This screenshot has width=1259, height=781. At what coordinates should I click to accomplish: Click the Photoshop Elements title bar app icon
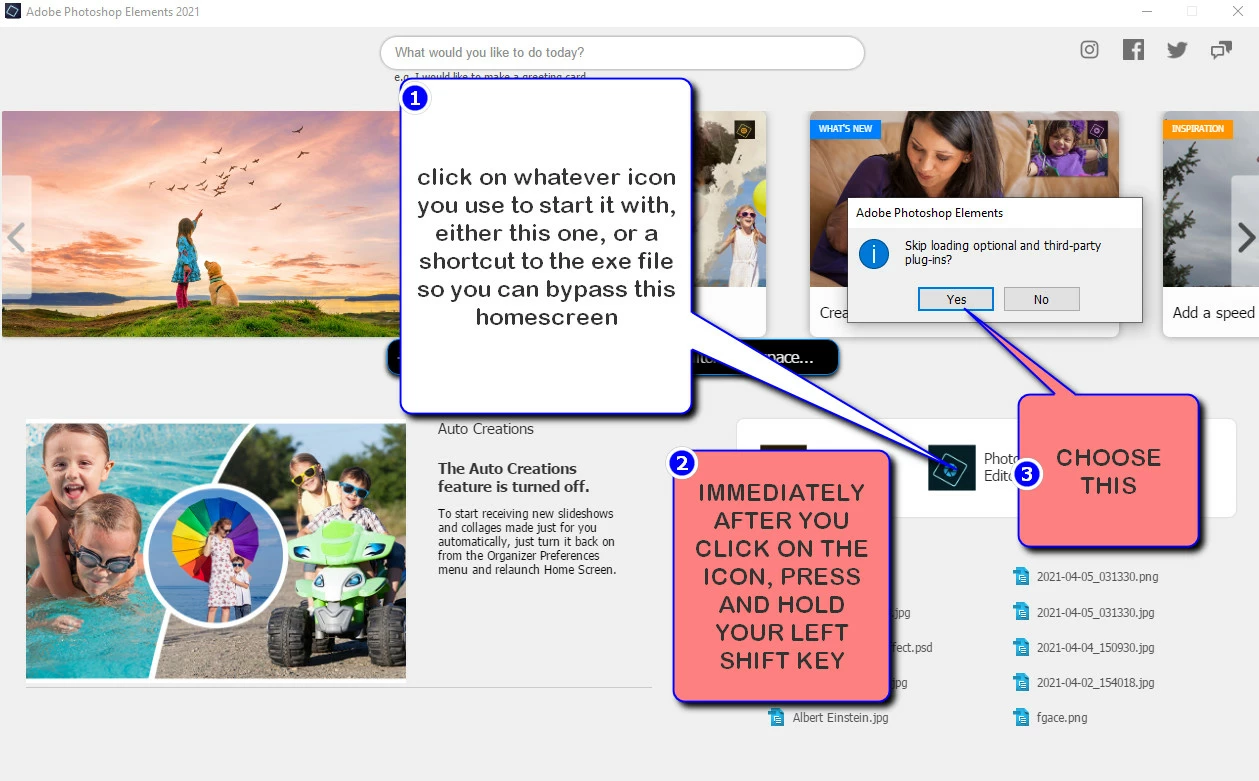[13, 11]
